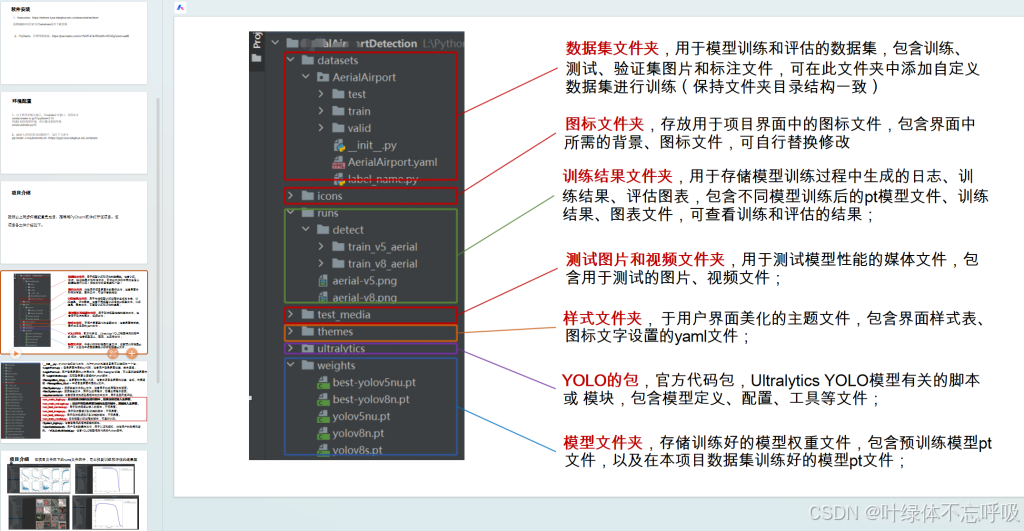Click the file icon of best-yolov8n.pt

pyautogui.click(x=323, y=400)
